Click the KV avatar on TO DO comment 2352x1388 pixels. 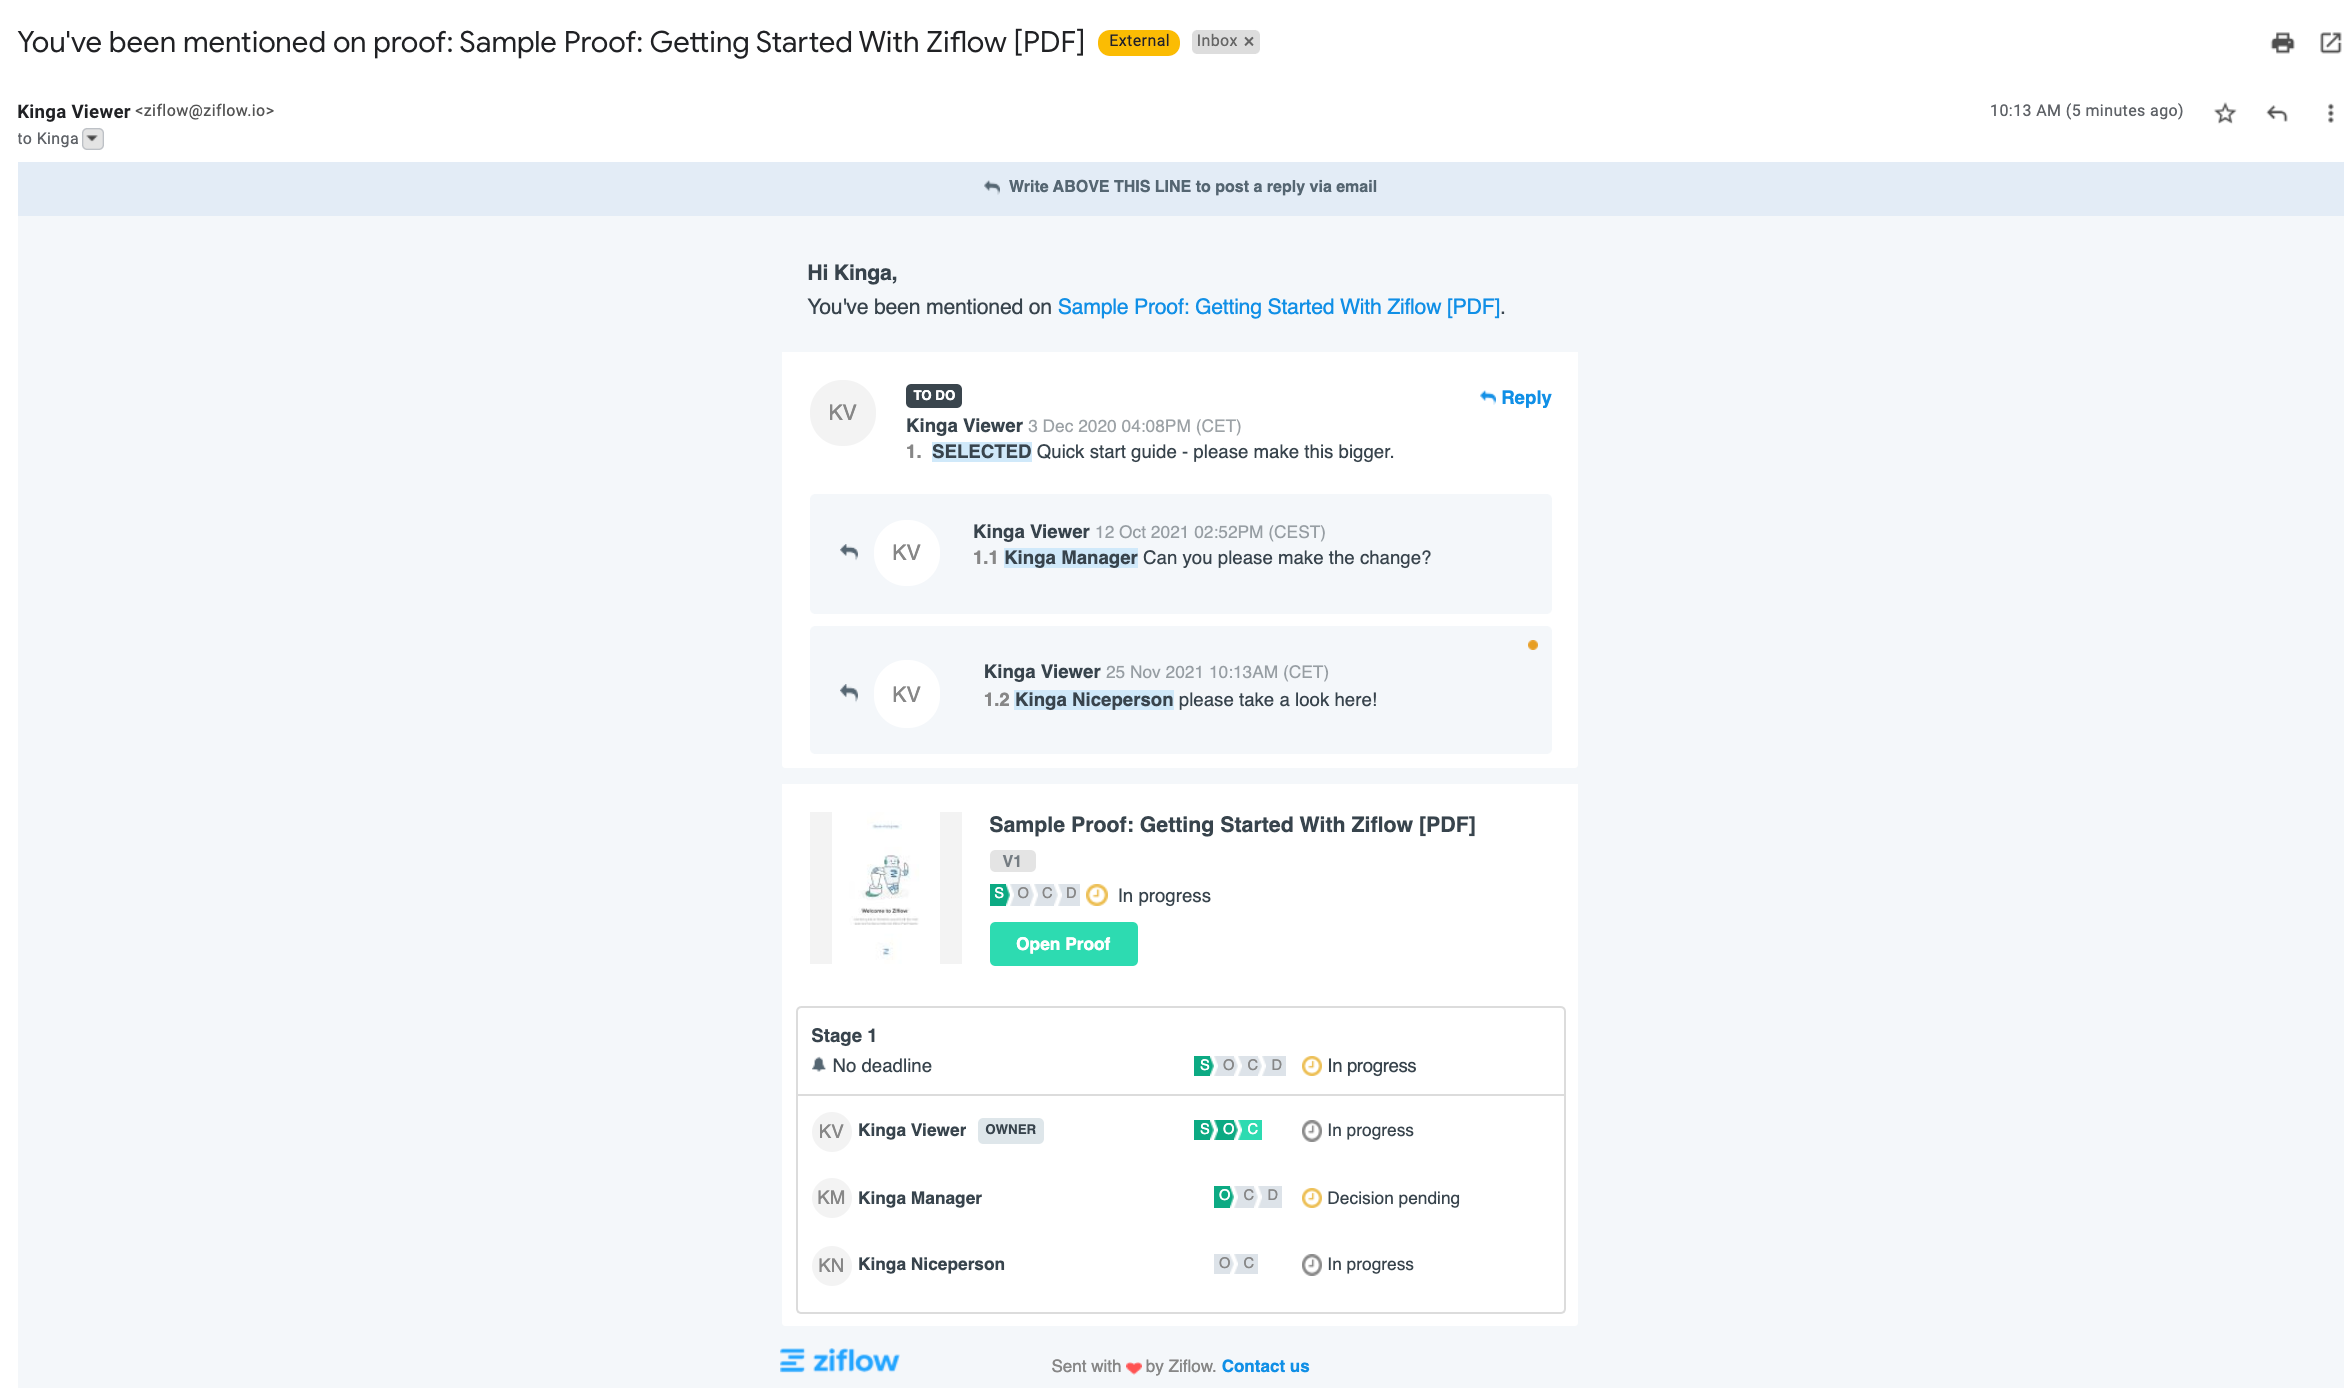pos(842,413)
